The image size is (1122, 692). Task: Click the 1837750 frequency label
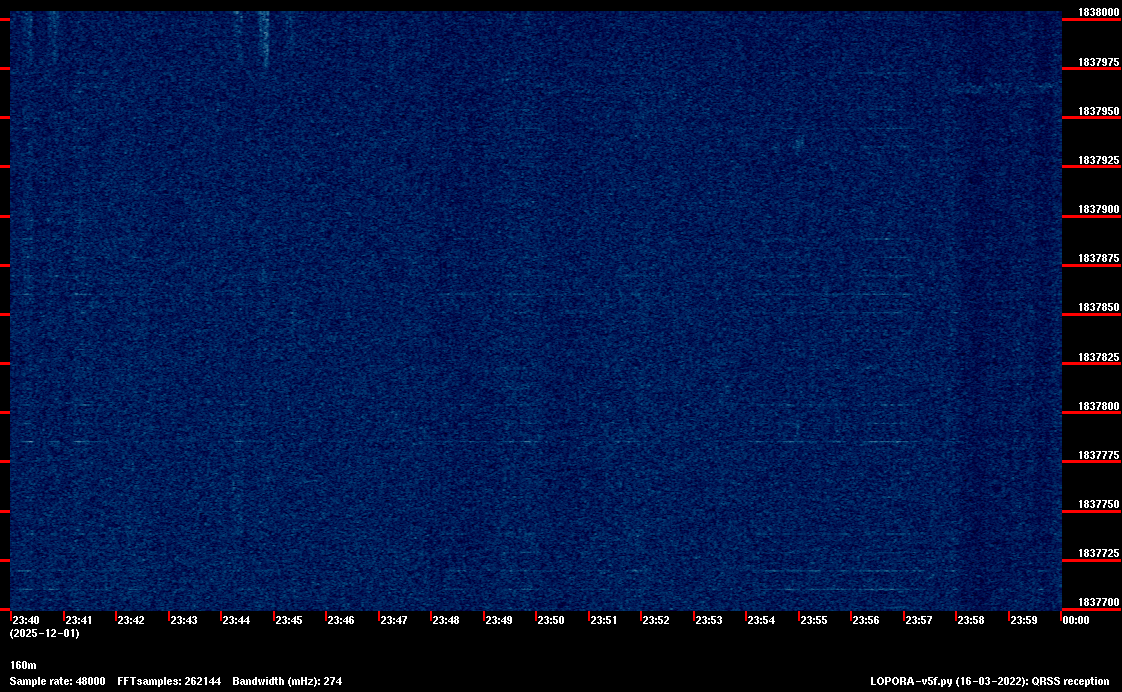1098,505
